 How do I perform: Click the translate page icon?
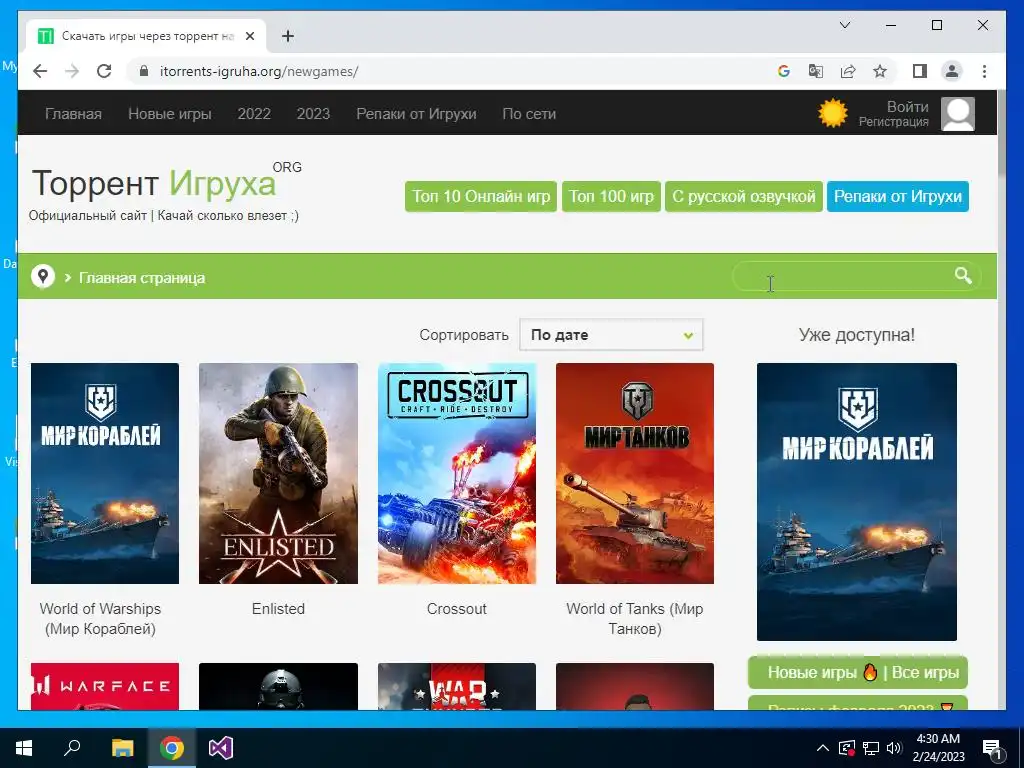pos(816,71)
